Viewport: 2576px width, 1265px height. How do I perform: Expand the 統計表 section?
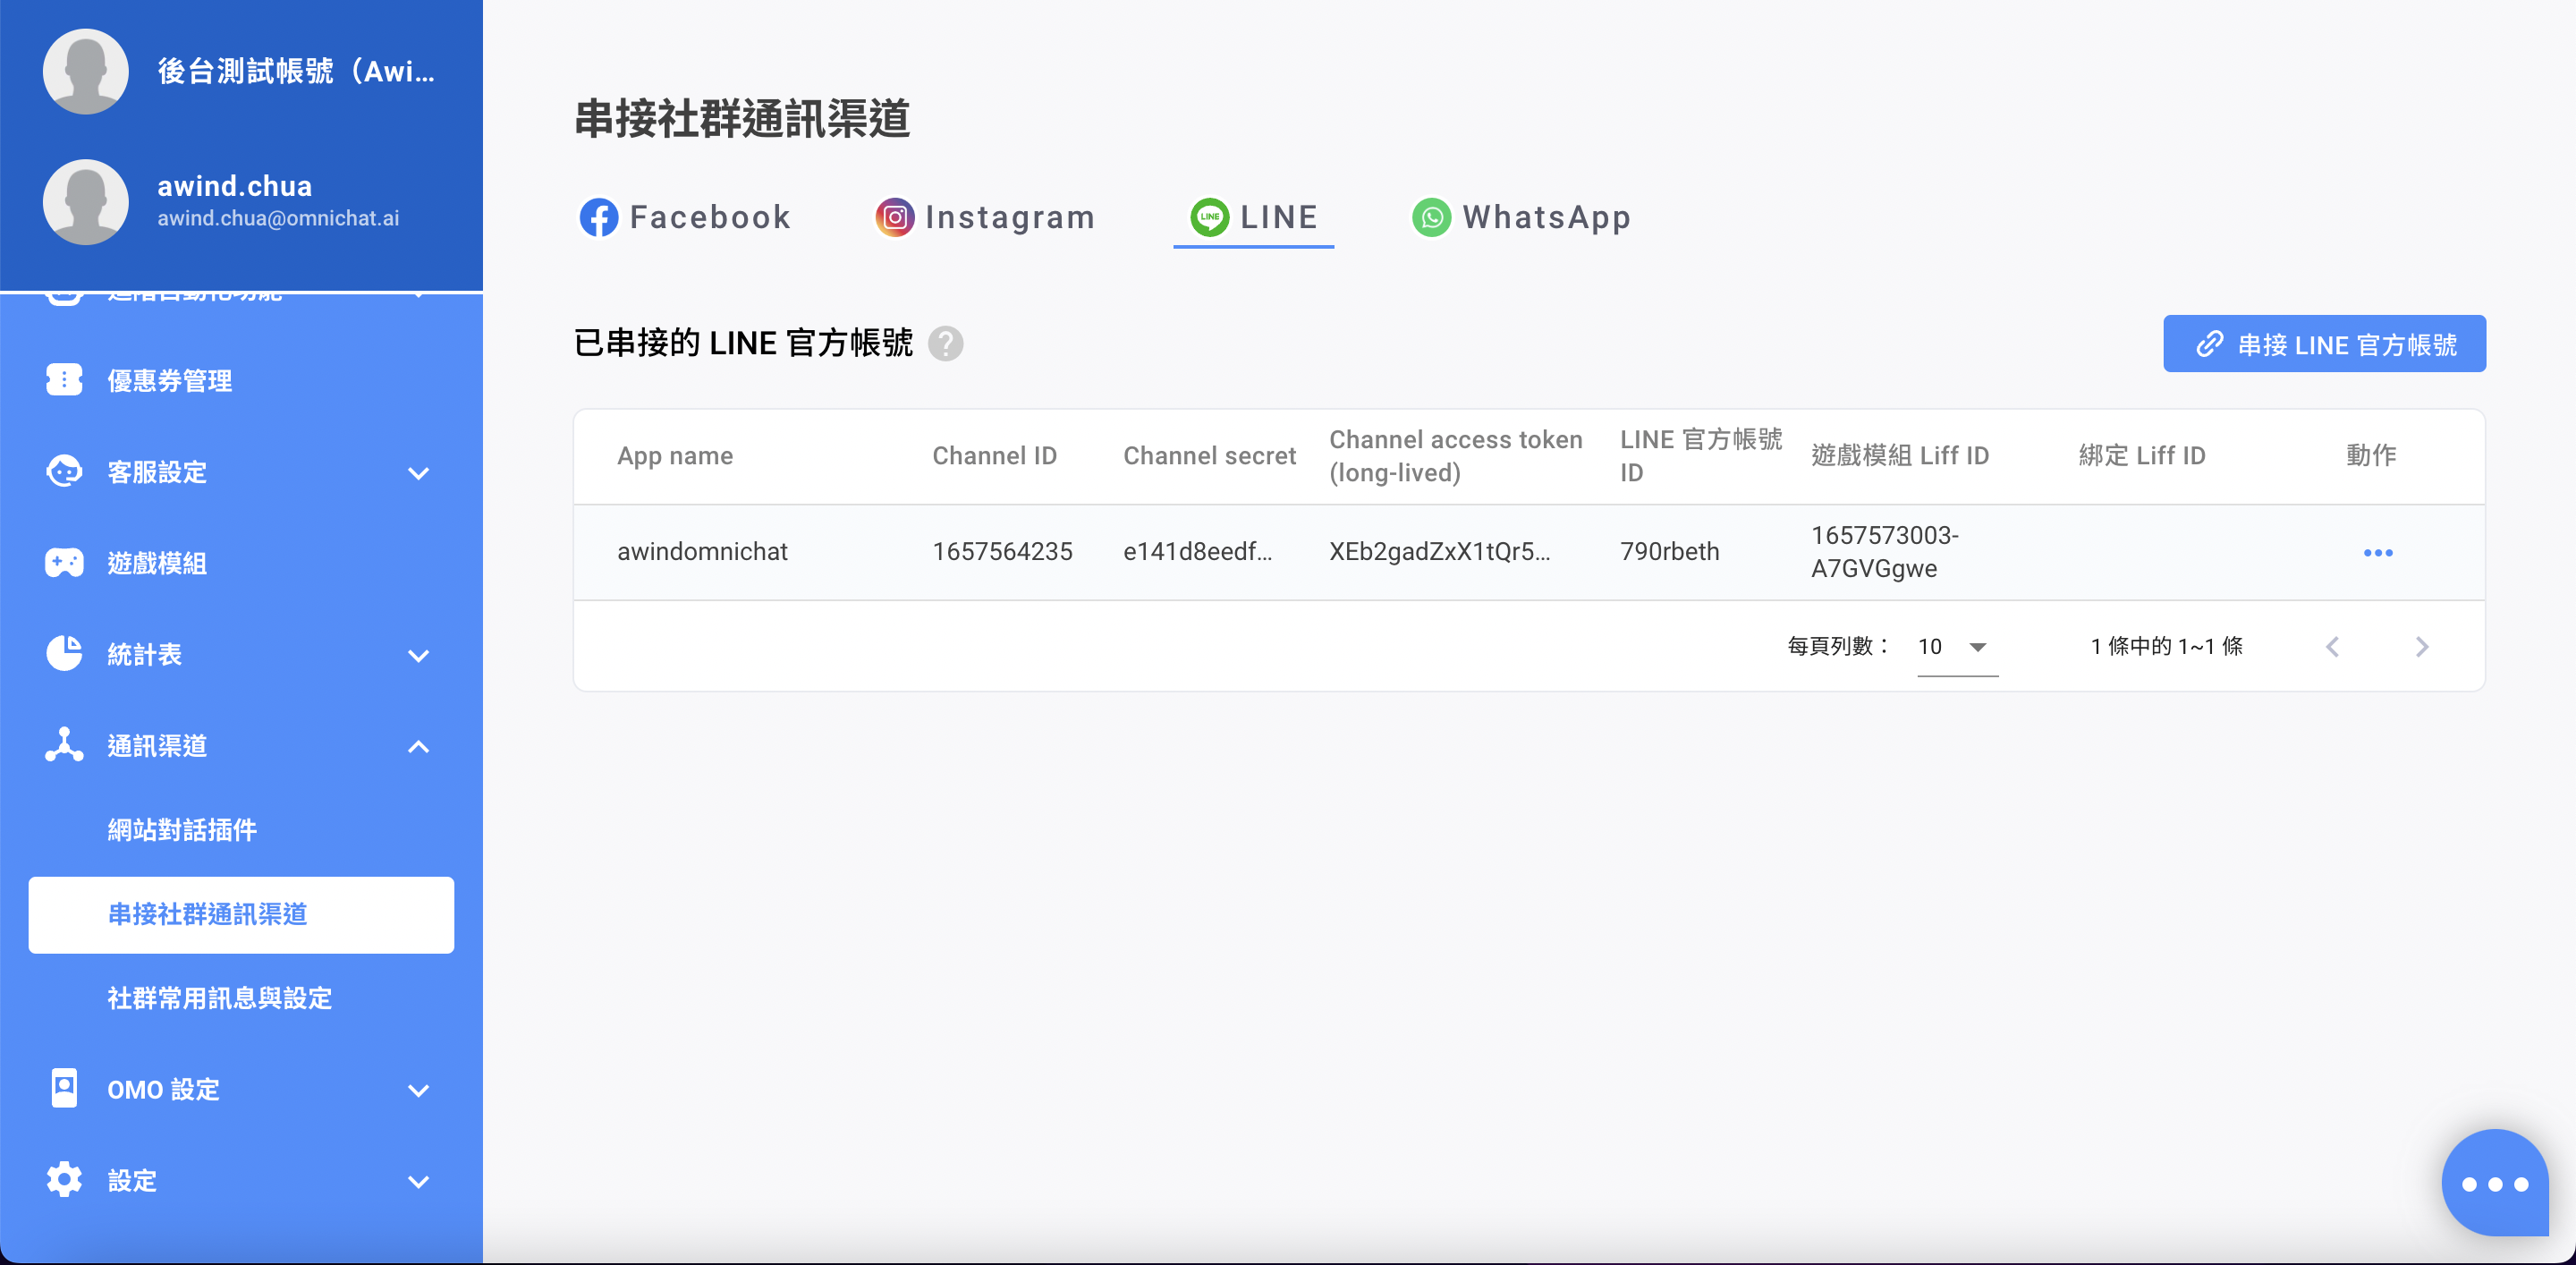(418, 656)
